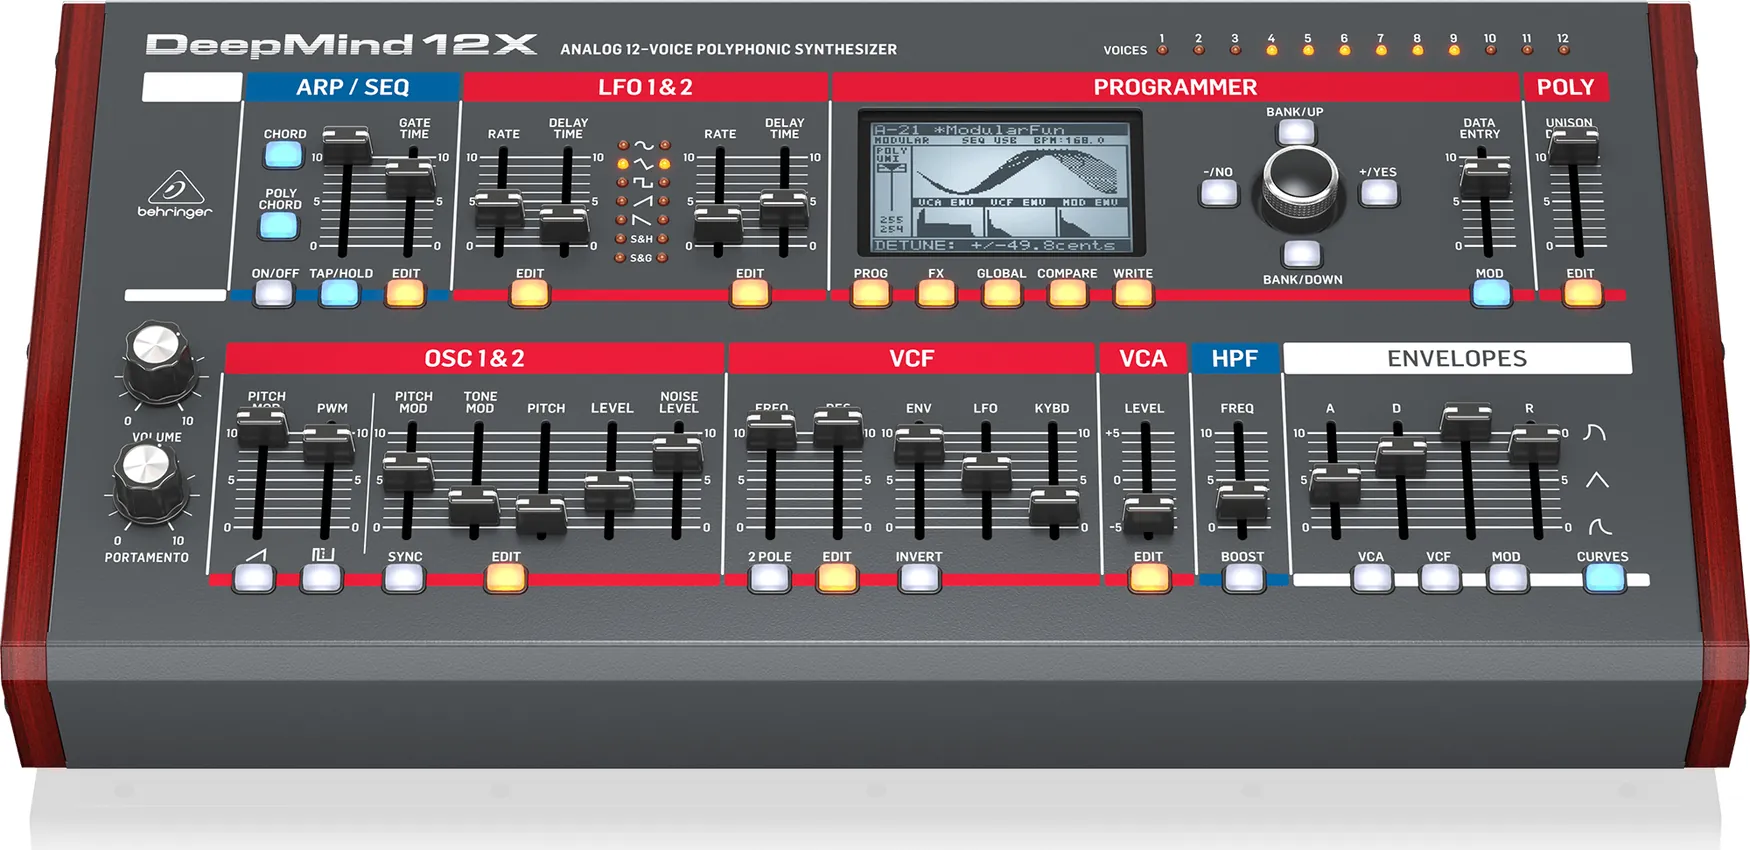The height and width of the screenshot is (850, 1750).
Task: Turn on the CHORD button
Action: [284, 154]
